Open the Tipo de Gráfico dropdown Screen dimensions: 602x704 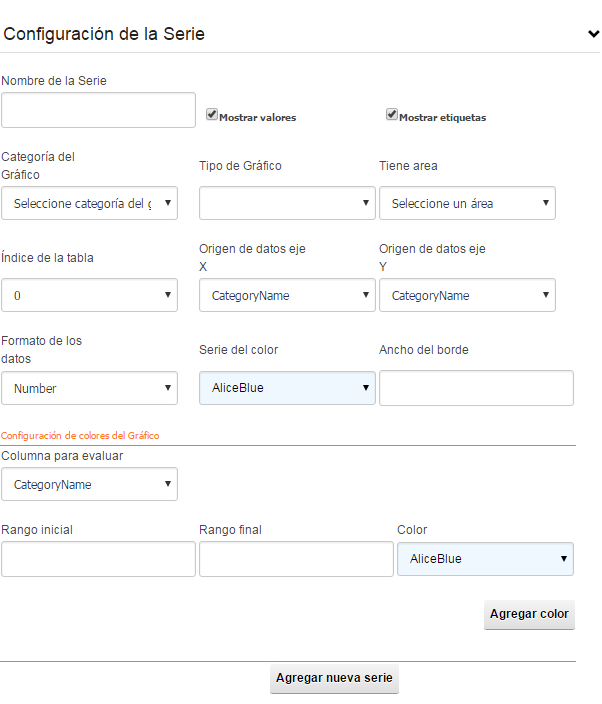click(287, 203)
